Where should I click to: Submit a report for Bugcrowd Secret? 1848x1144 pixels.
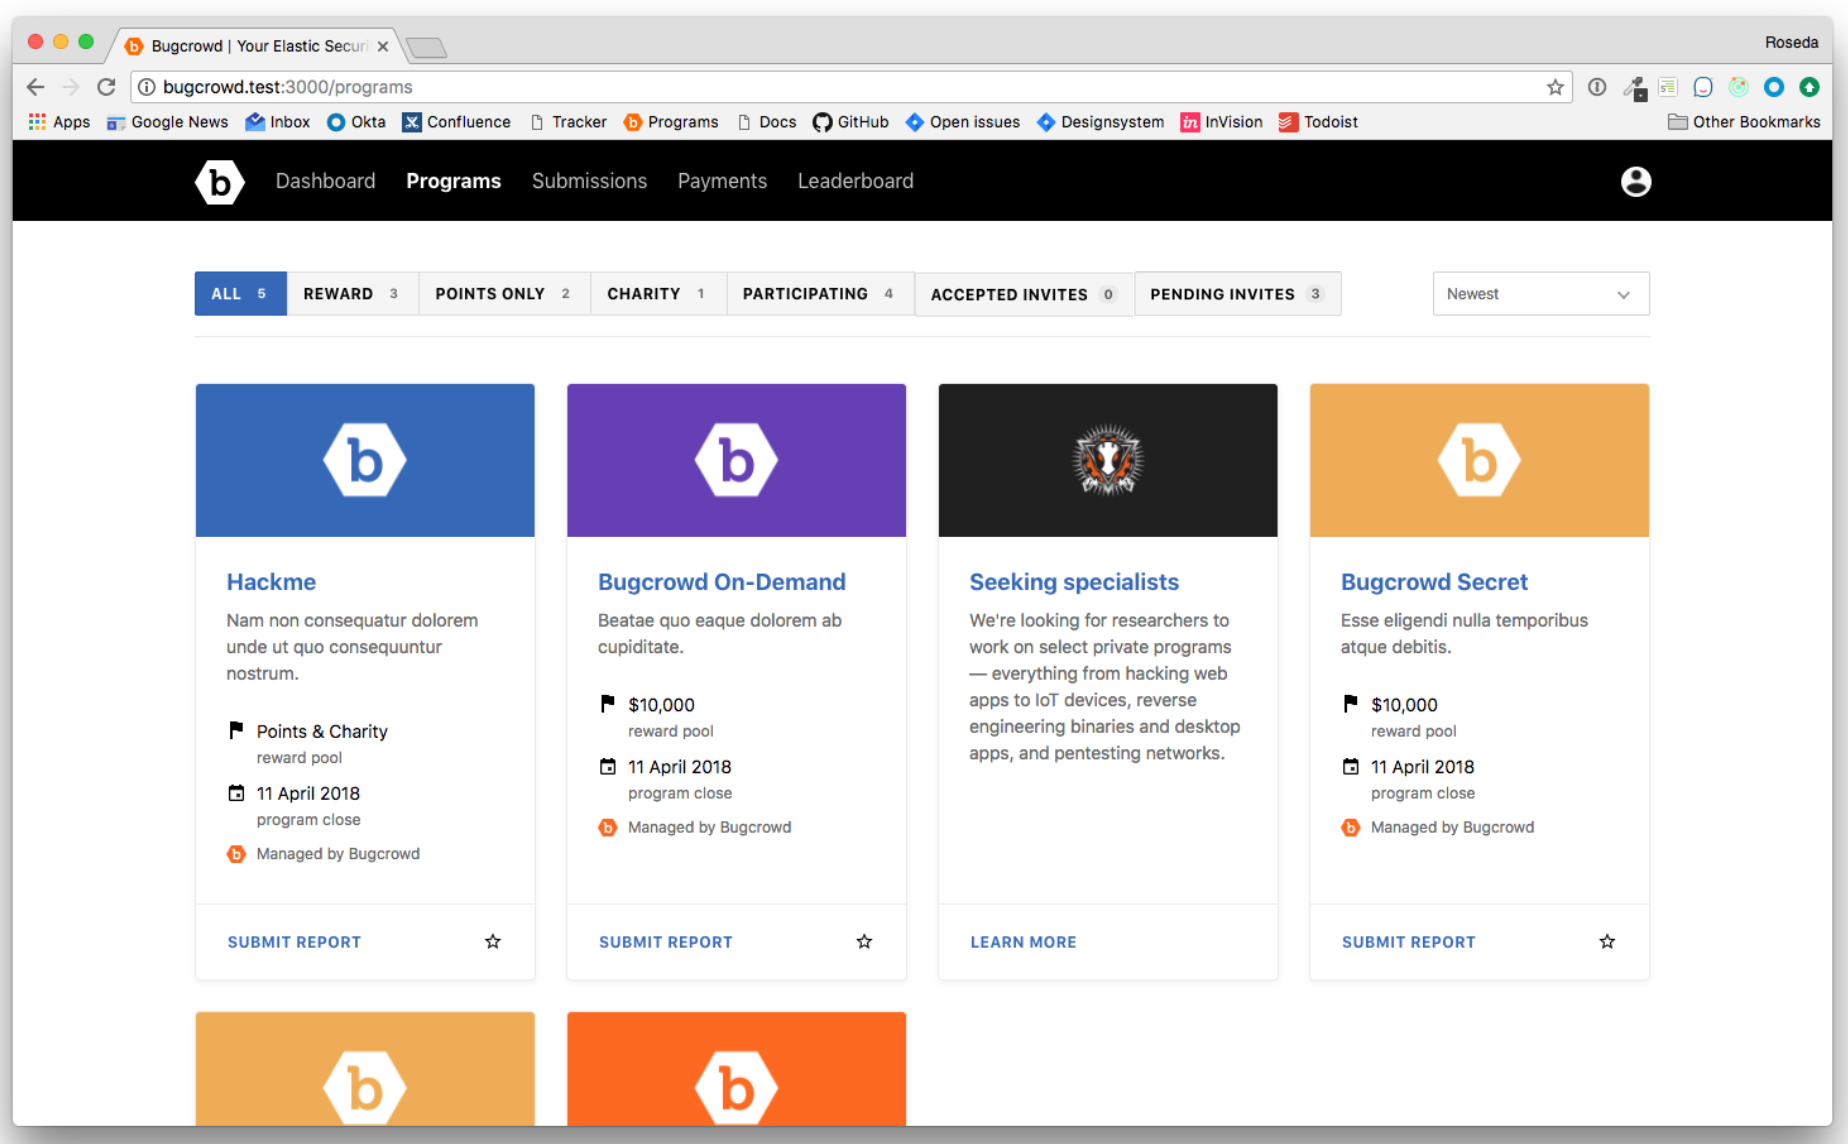tap(1409, 942)
